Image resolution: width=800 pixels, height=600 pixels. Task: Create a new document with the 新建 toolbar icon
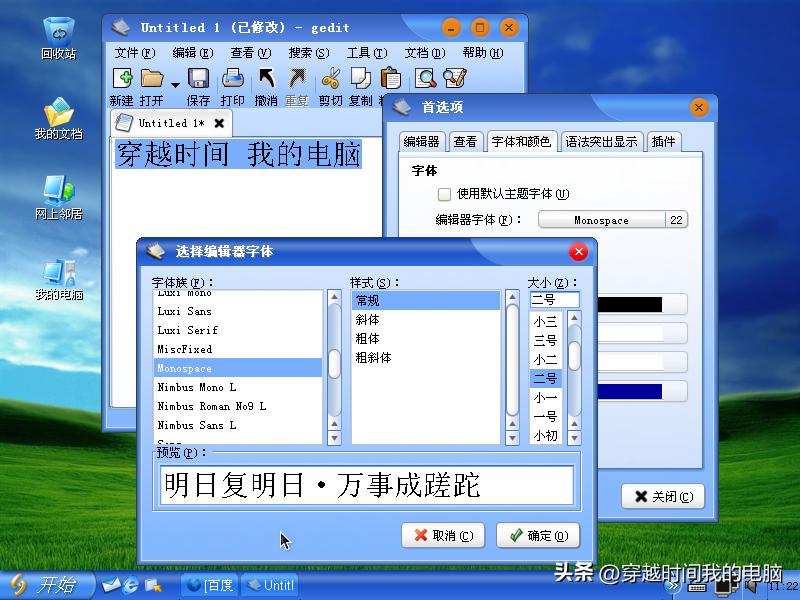[125, 78]
